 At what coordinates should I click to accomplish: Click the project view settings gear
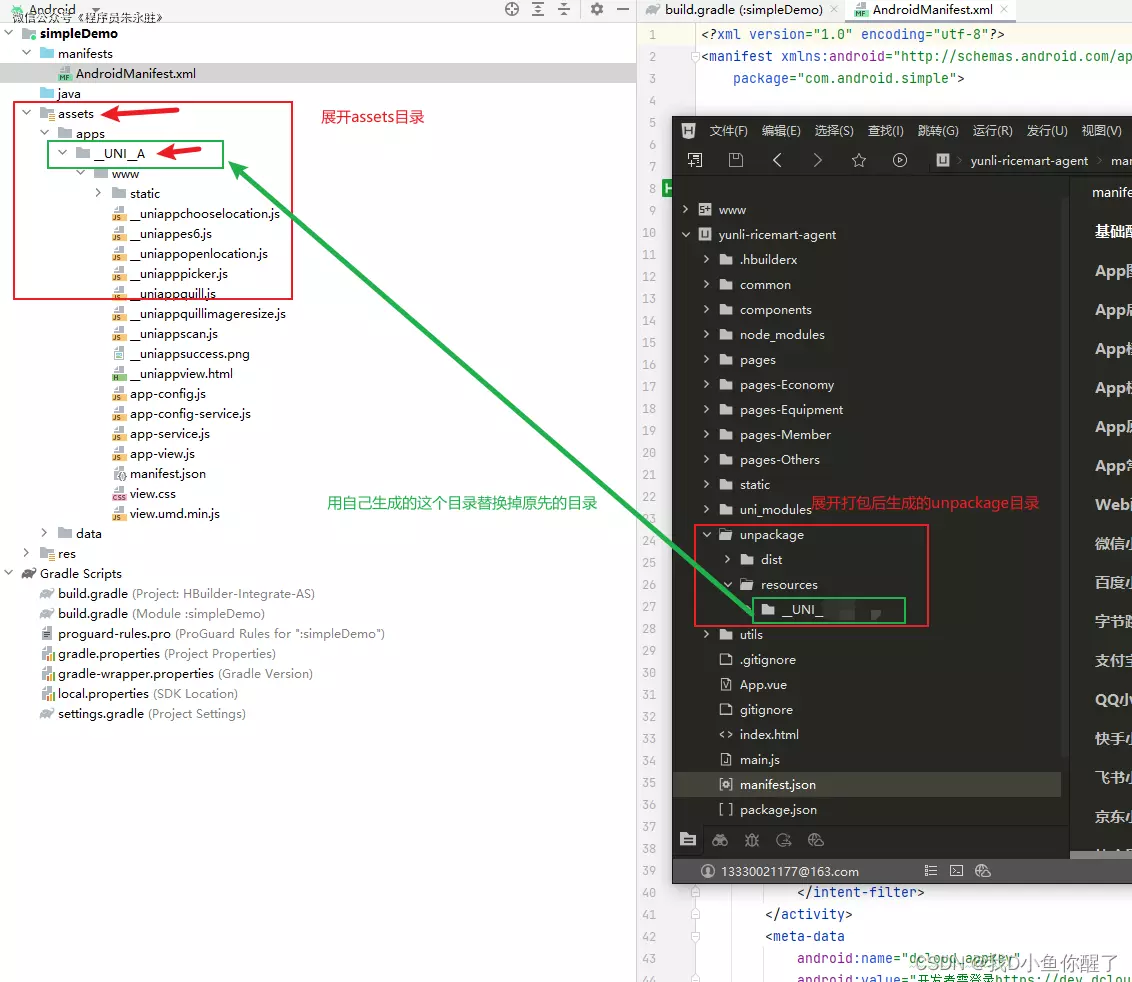(x=597, y=9)
